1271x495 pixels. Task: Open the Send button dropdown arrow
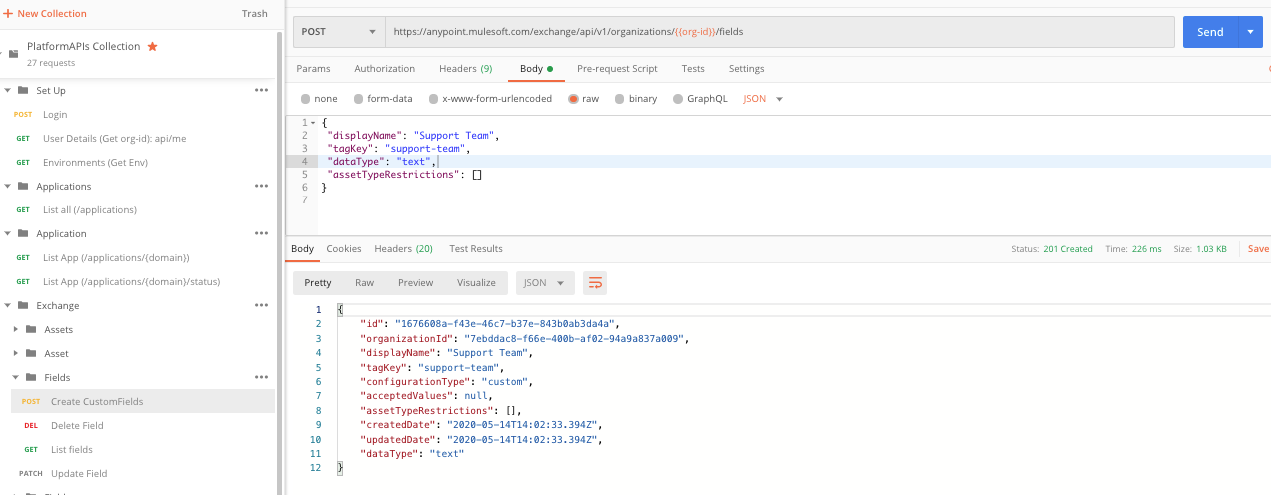click(x=1250, y=32)
